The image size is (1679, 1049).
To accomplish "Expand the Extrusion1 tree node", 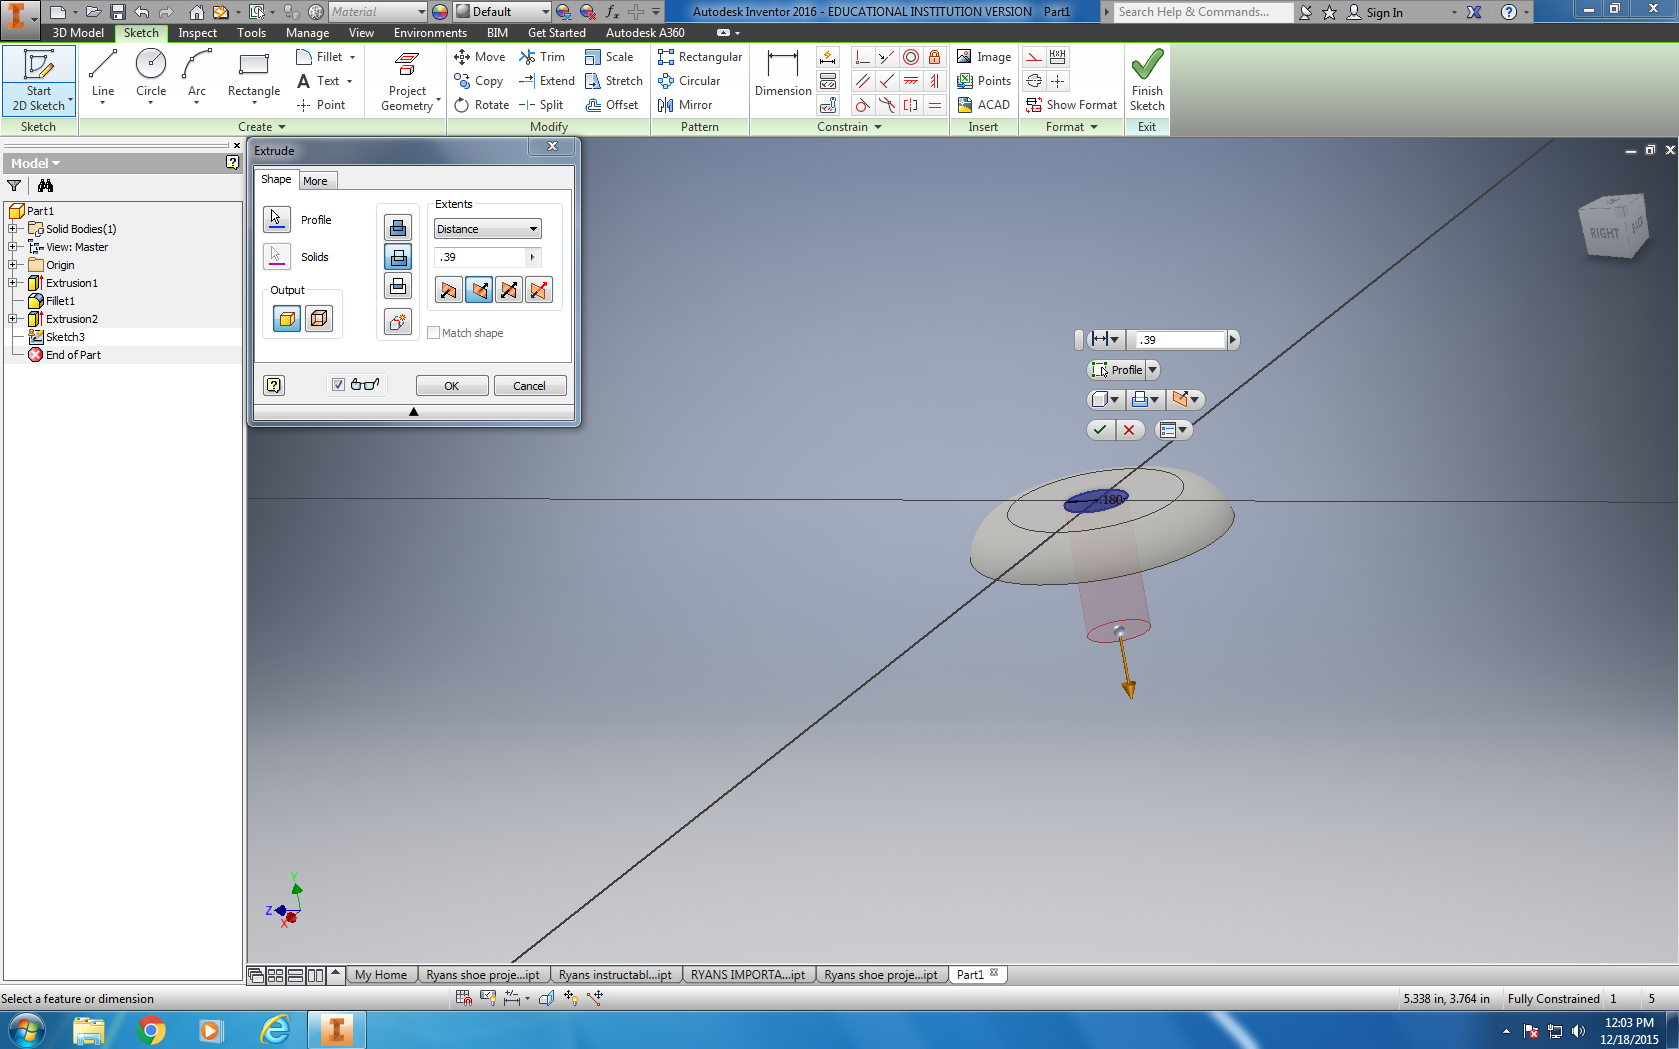I will tap(14, 283).
